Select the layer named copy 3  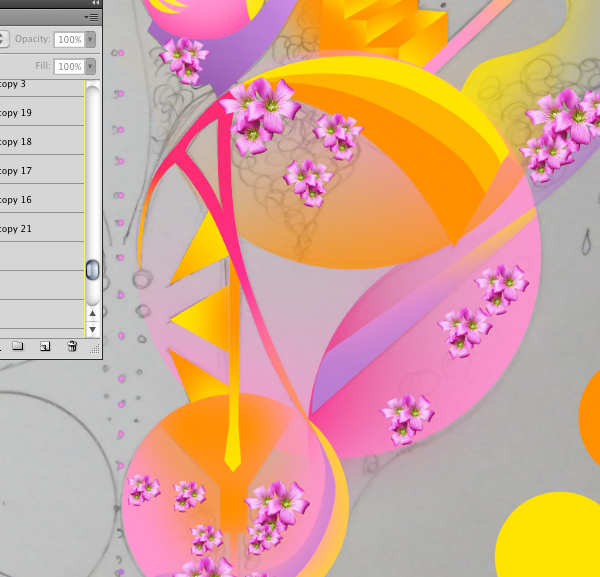tap(42, 86)
